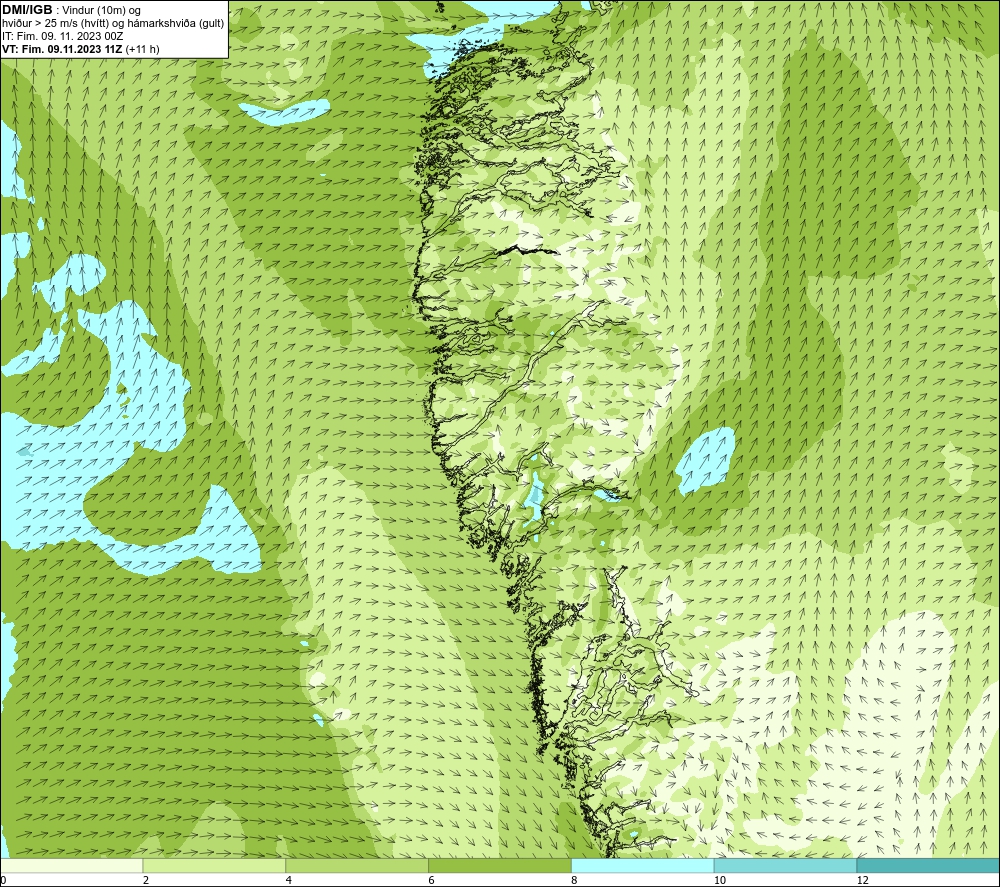Click the 8-10 light cyan color swatch
Image resolution: width=1000 pixels, height=887 pixels.
pyautogui.click(x=643, y=865)
